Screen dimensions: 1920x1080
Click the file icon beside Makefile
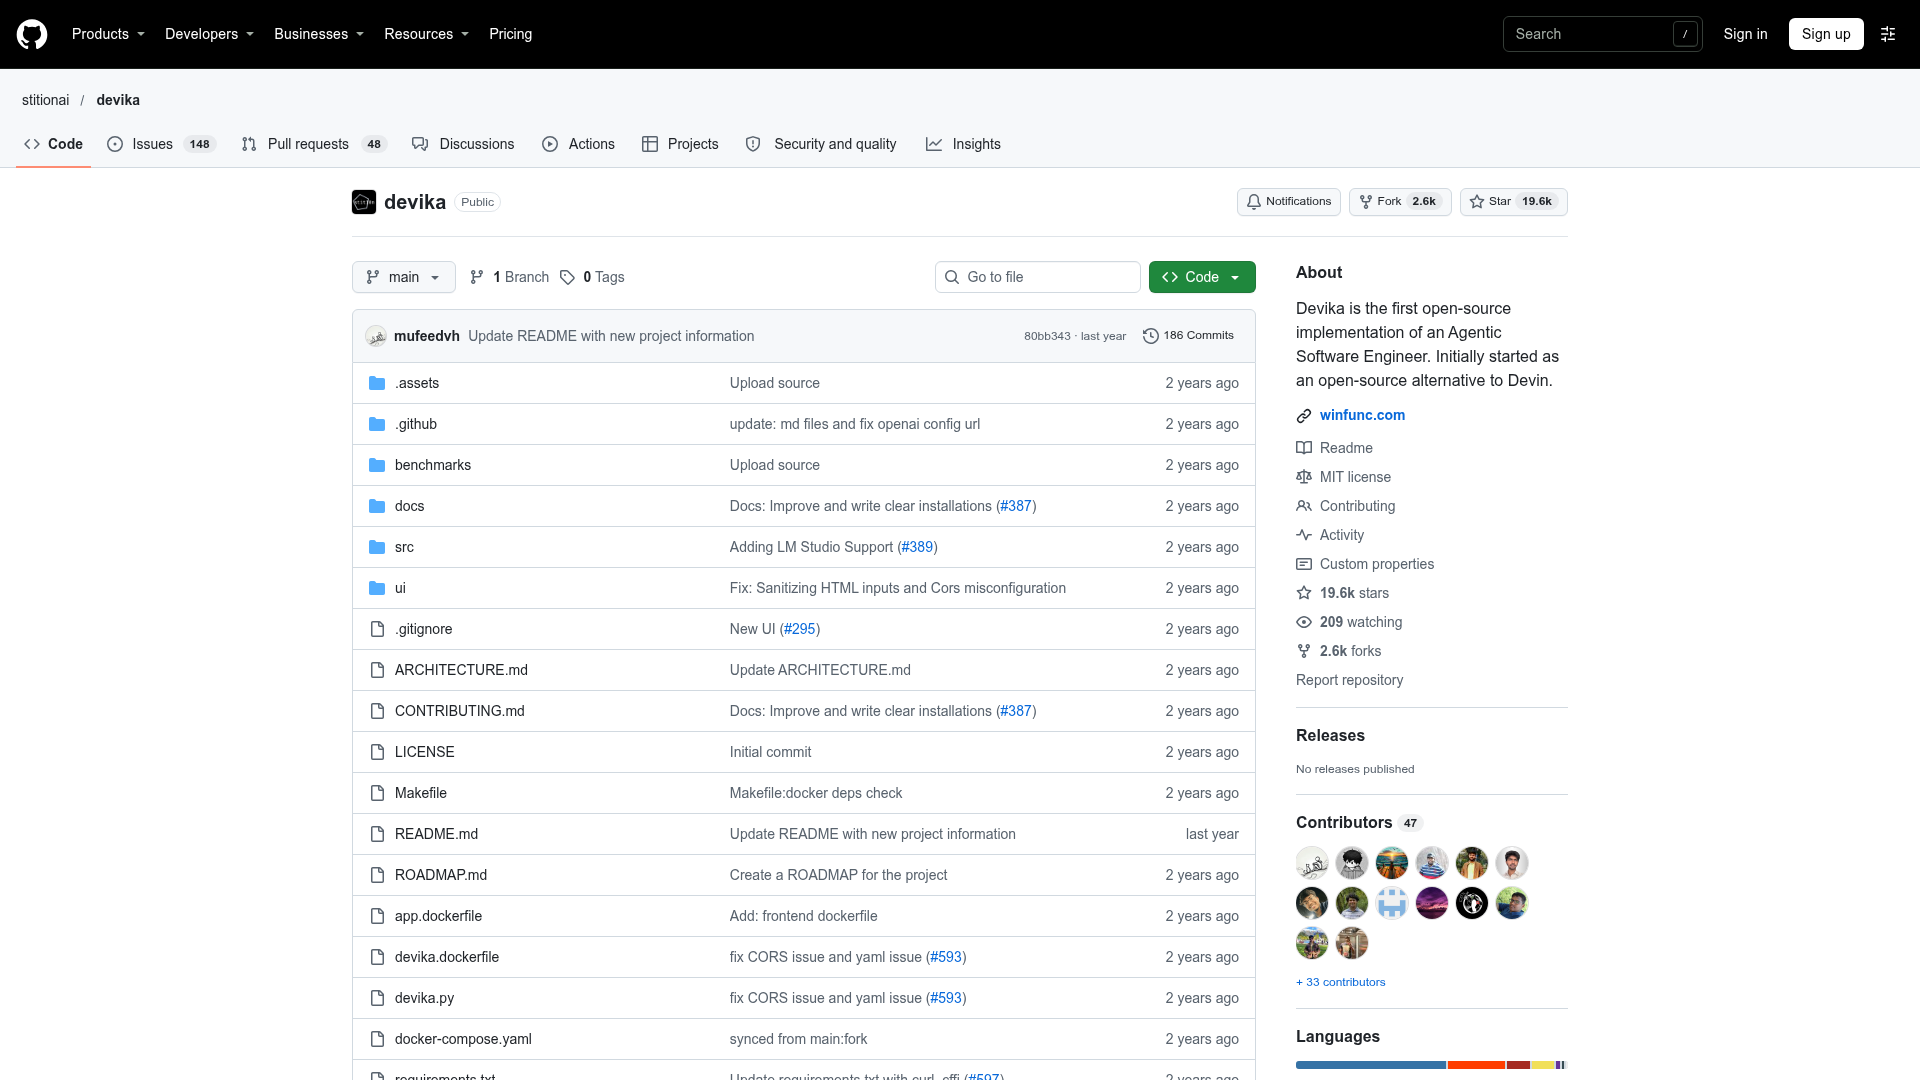tap(377, 793)
